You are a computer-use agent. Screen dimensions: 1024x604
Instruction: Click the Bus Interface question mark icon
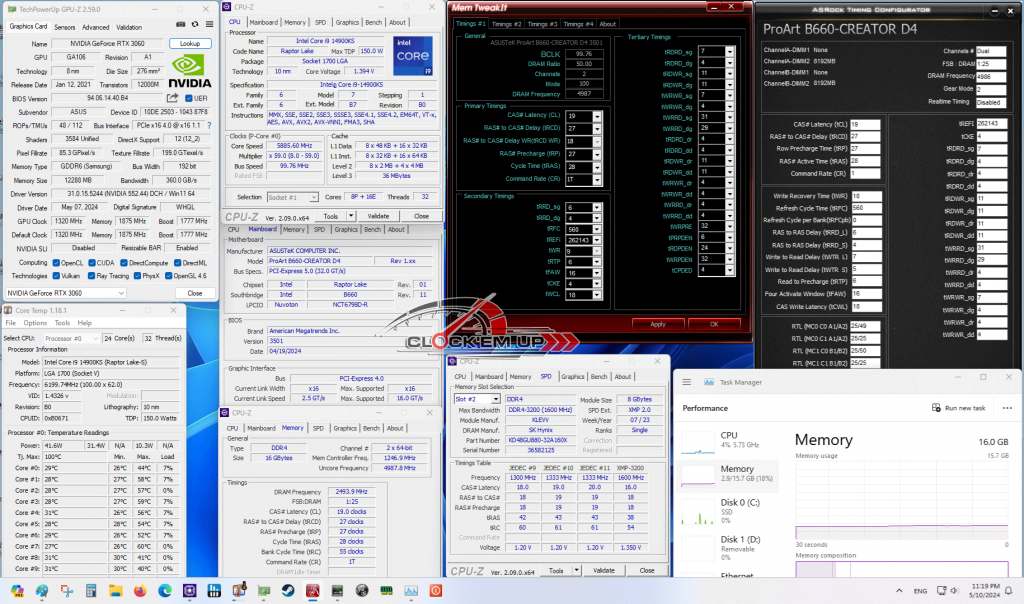point(209,125)
